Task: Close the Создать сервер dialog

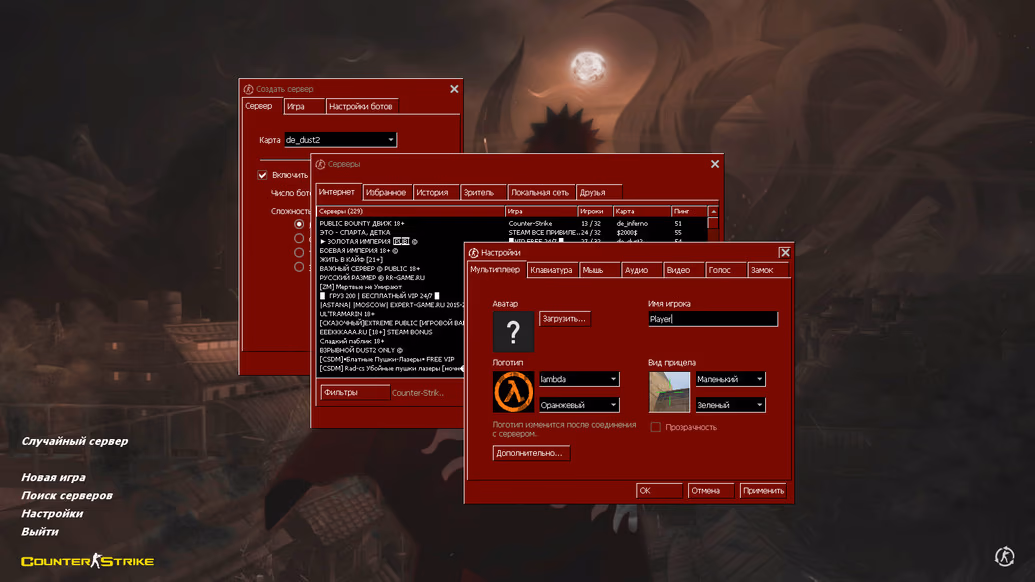Action: (454, 89)
